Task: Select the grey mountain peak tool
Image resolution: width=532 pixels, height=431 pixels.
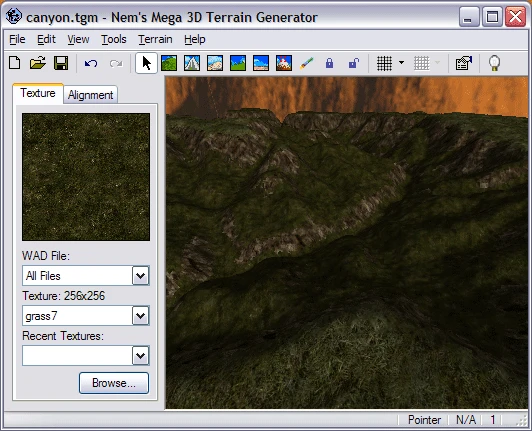Action: click(192, 63)
